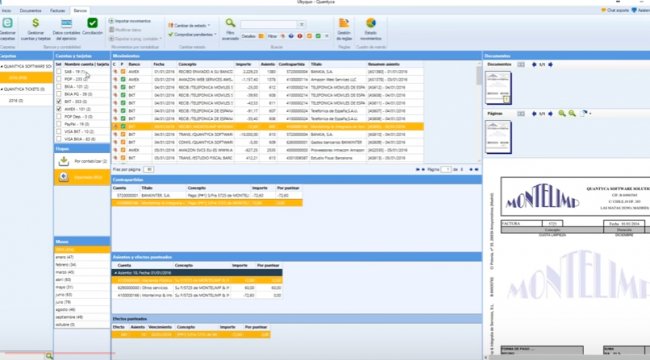Screen dimensions: 650x360
Task: Collapse the Asiento 10 group row
Action: (116, 273)
